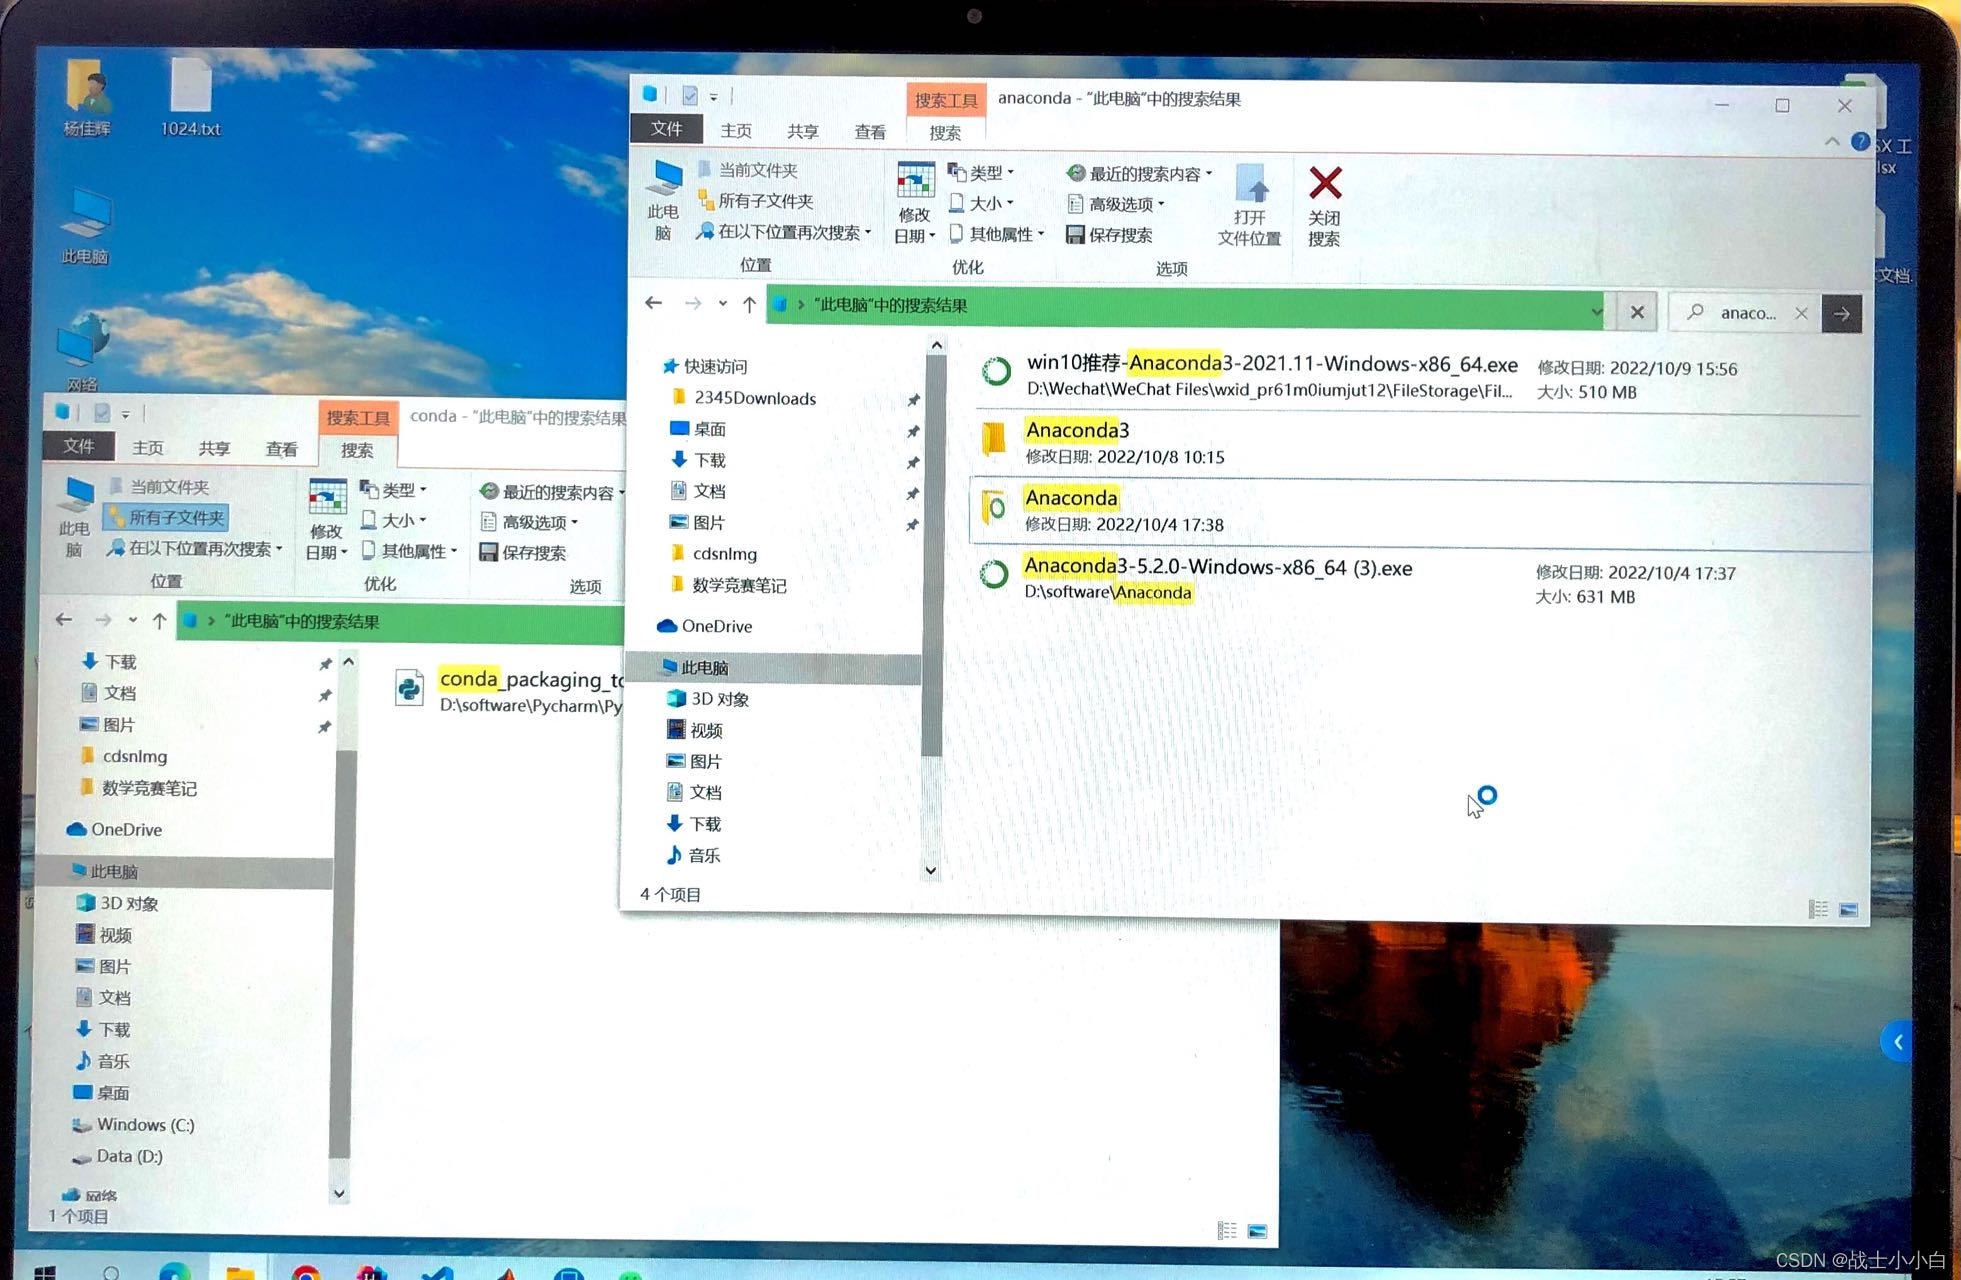The height and width of the screenshot is (1280, 1961).
Task: Open 3D Objects in anaconda window sidebar
Action: tap(709, 699)
